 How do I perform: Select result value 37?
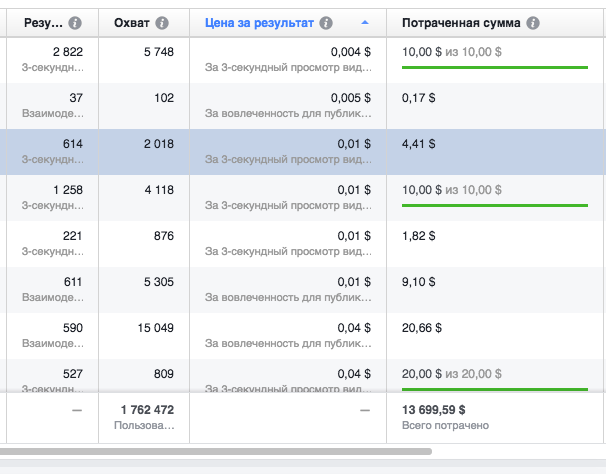click(x=76, y=98)
